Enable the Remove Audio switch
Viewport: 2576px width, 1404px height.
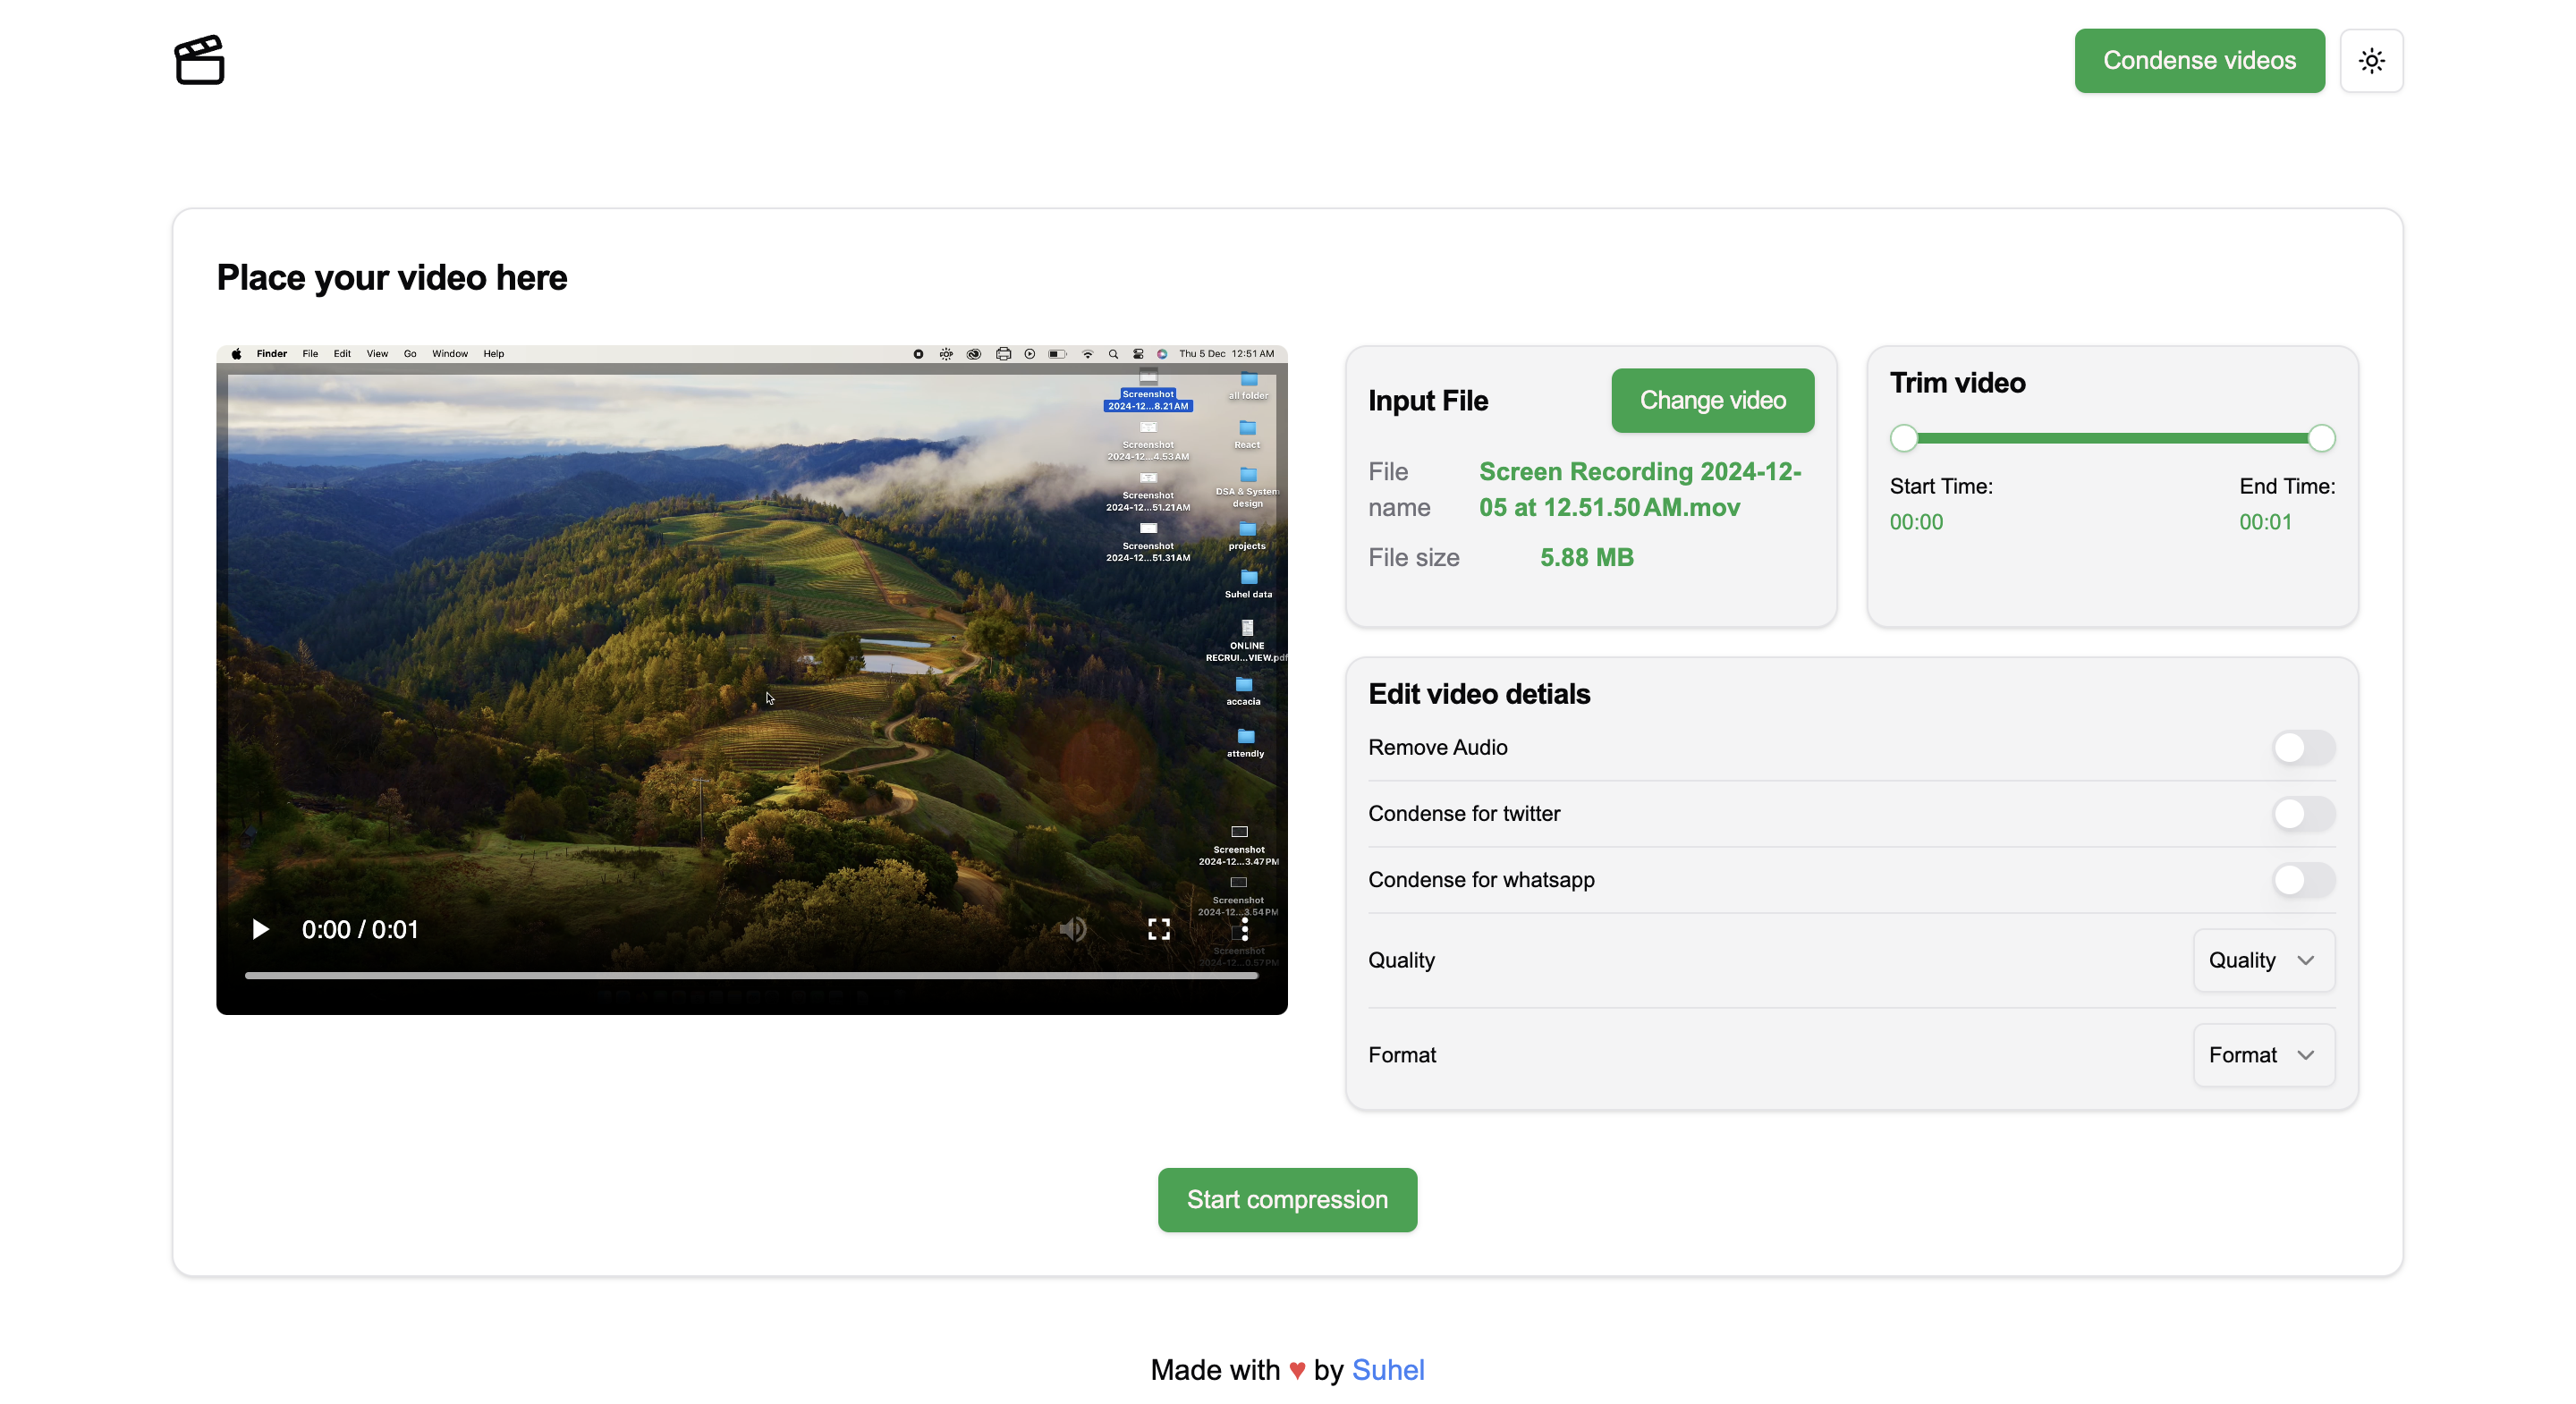[2303, 747]
